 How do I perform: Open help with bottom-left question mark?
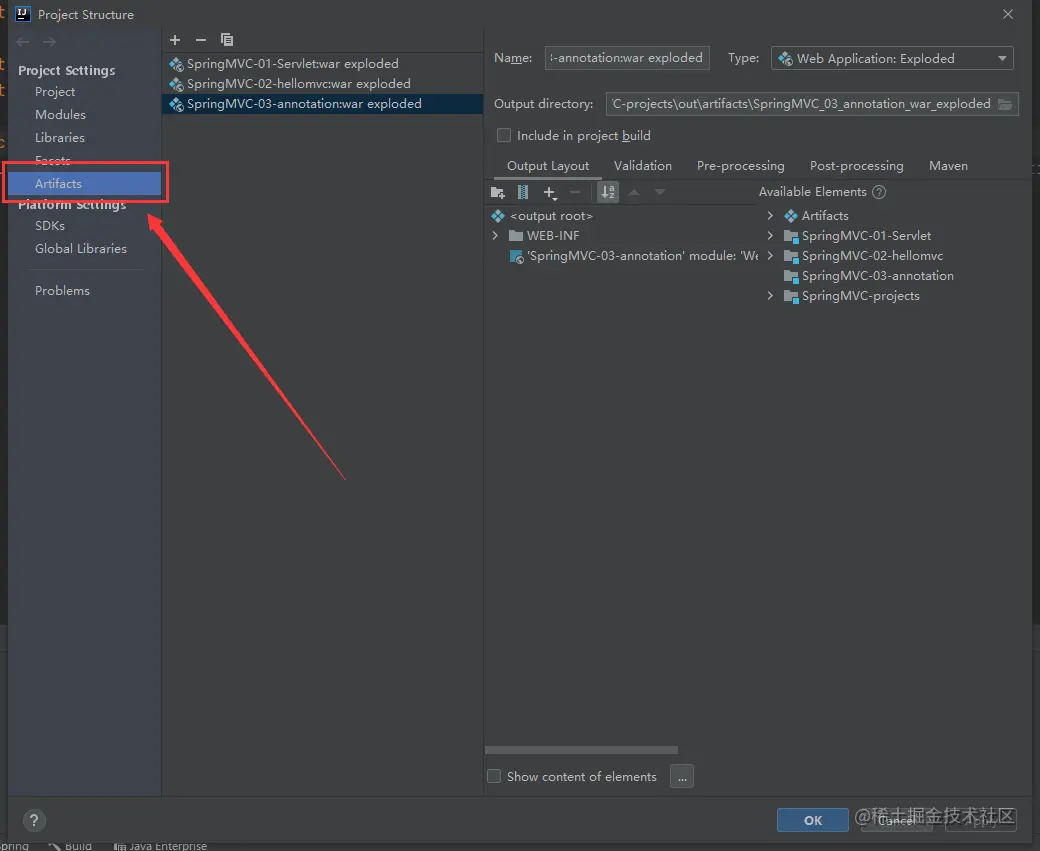34,820
